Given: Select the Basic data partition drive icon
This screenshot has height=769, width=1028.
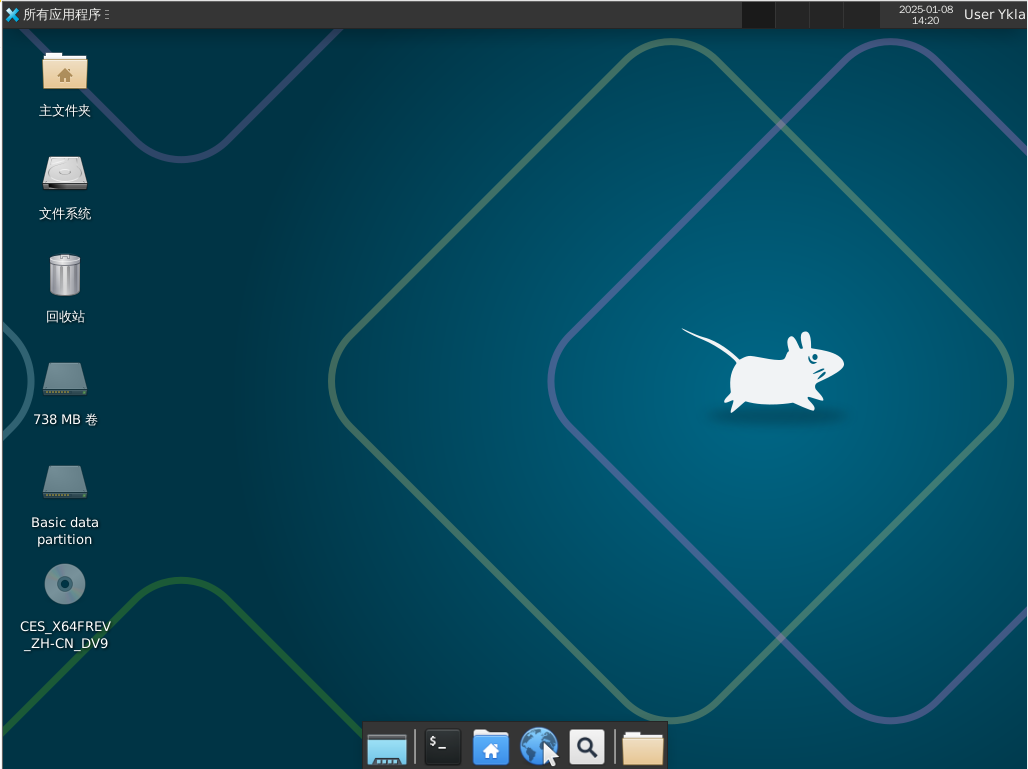Looking at the screenshot, I should tap(65, 481).
